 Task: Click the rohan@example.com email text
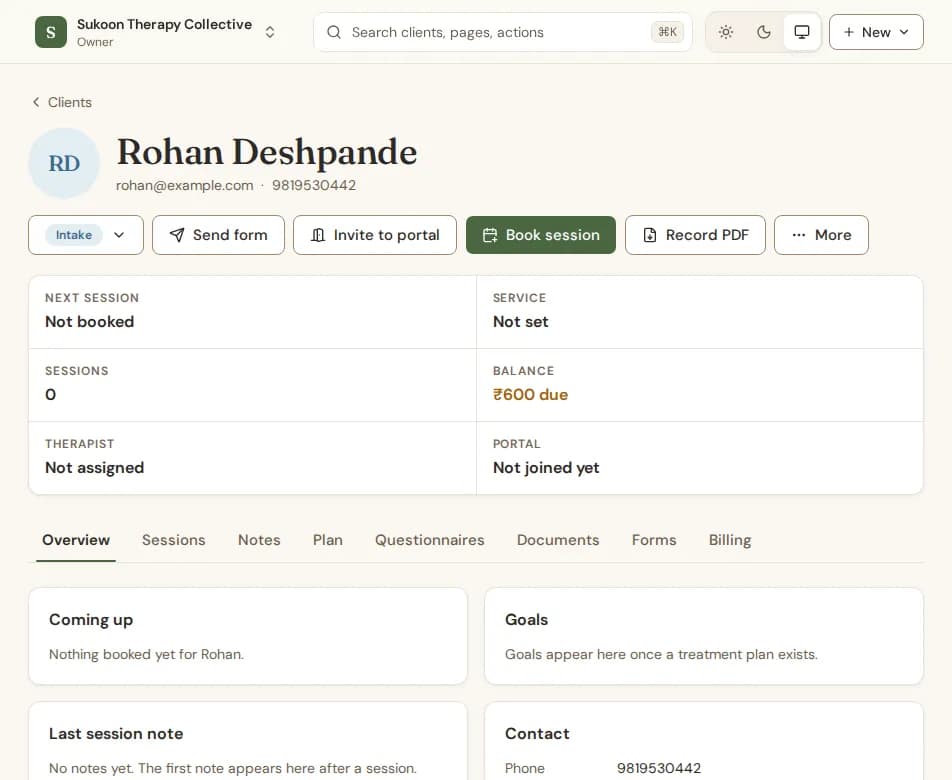pyautogui.click(x=185, y=185)
